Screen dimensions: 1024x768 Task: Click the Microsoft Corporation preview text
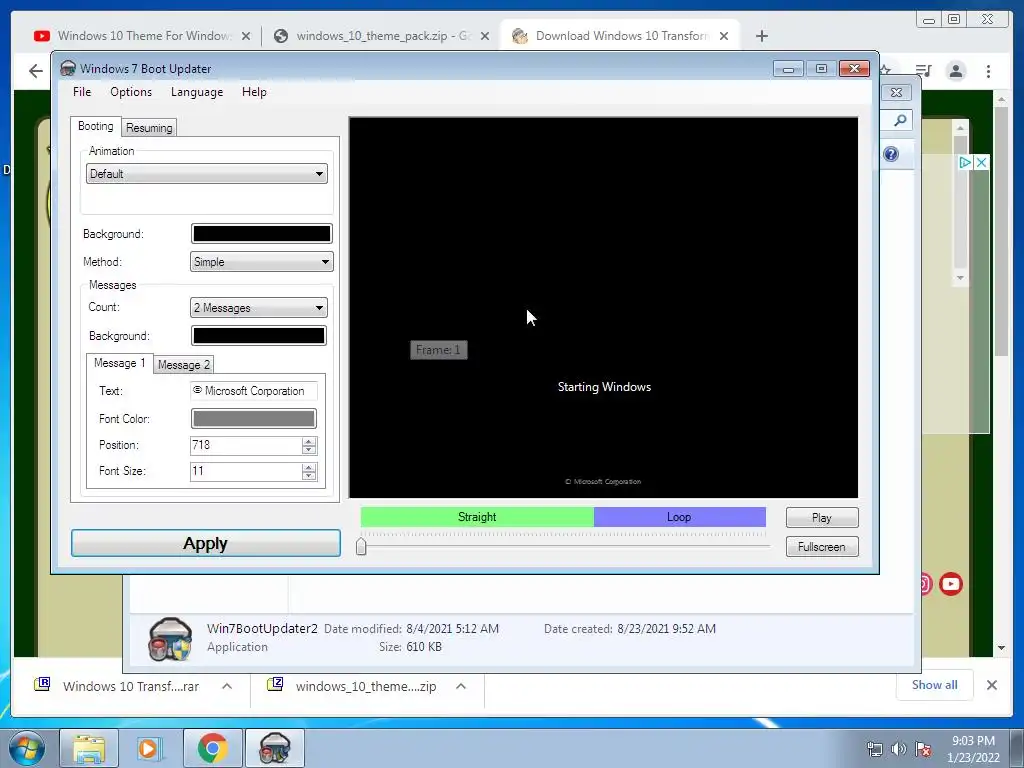coord(603,482)
